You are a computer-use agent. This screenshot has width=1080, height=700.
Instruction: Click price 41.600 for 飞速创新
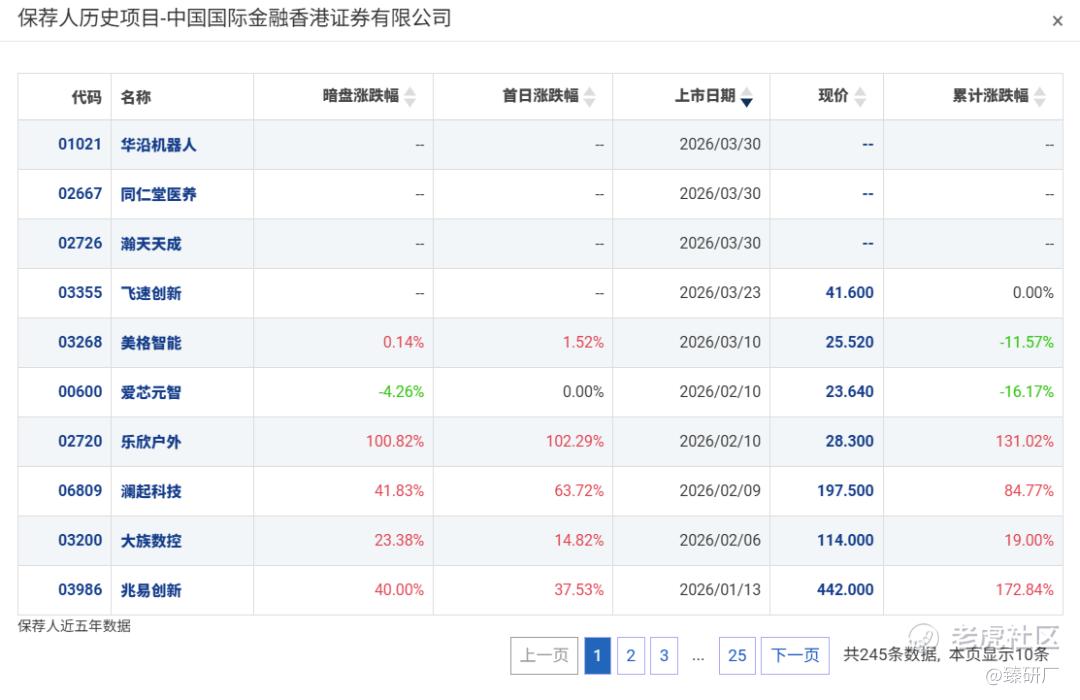(849, 293)
